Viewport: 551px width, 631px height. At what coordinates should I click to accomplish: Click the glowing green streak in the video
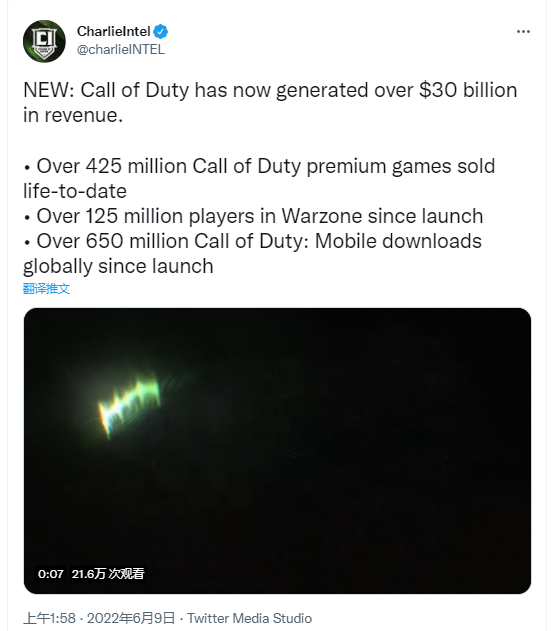tap(129, 406)
